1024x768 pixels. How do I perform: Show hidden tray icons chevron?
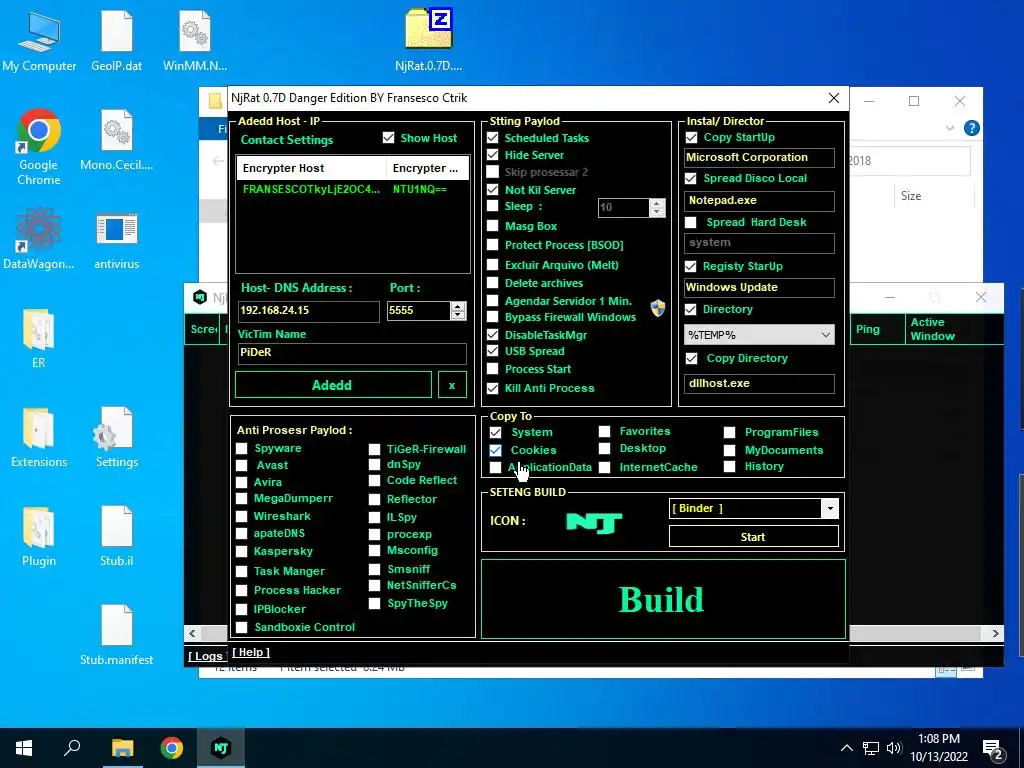click(x=846, y=748)
